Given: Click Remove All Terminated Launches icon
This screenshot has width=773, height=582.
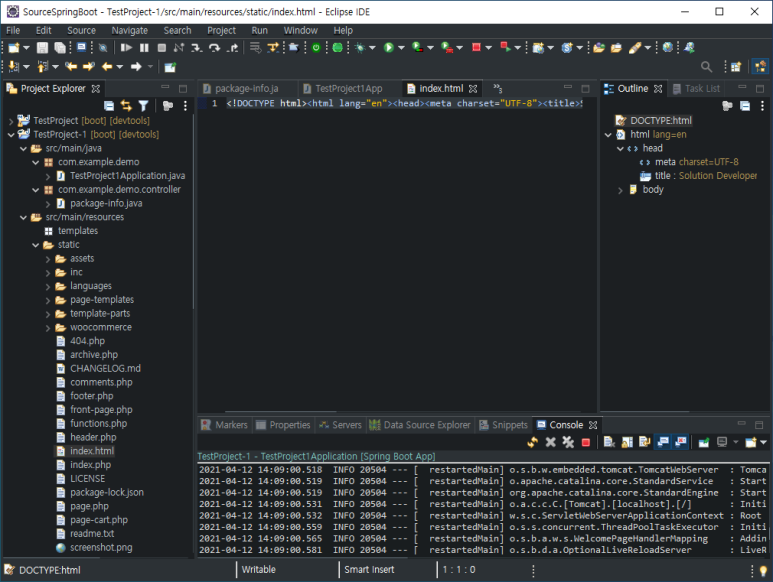Looking at the screenshot, I should 568,442.
